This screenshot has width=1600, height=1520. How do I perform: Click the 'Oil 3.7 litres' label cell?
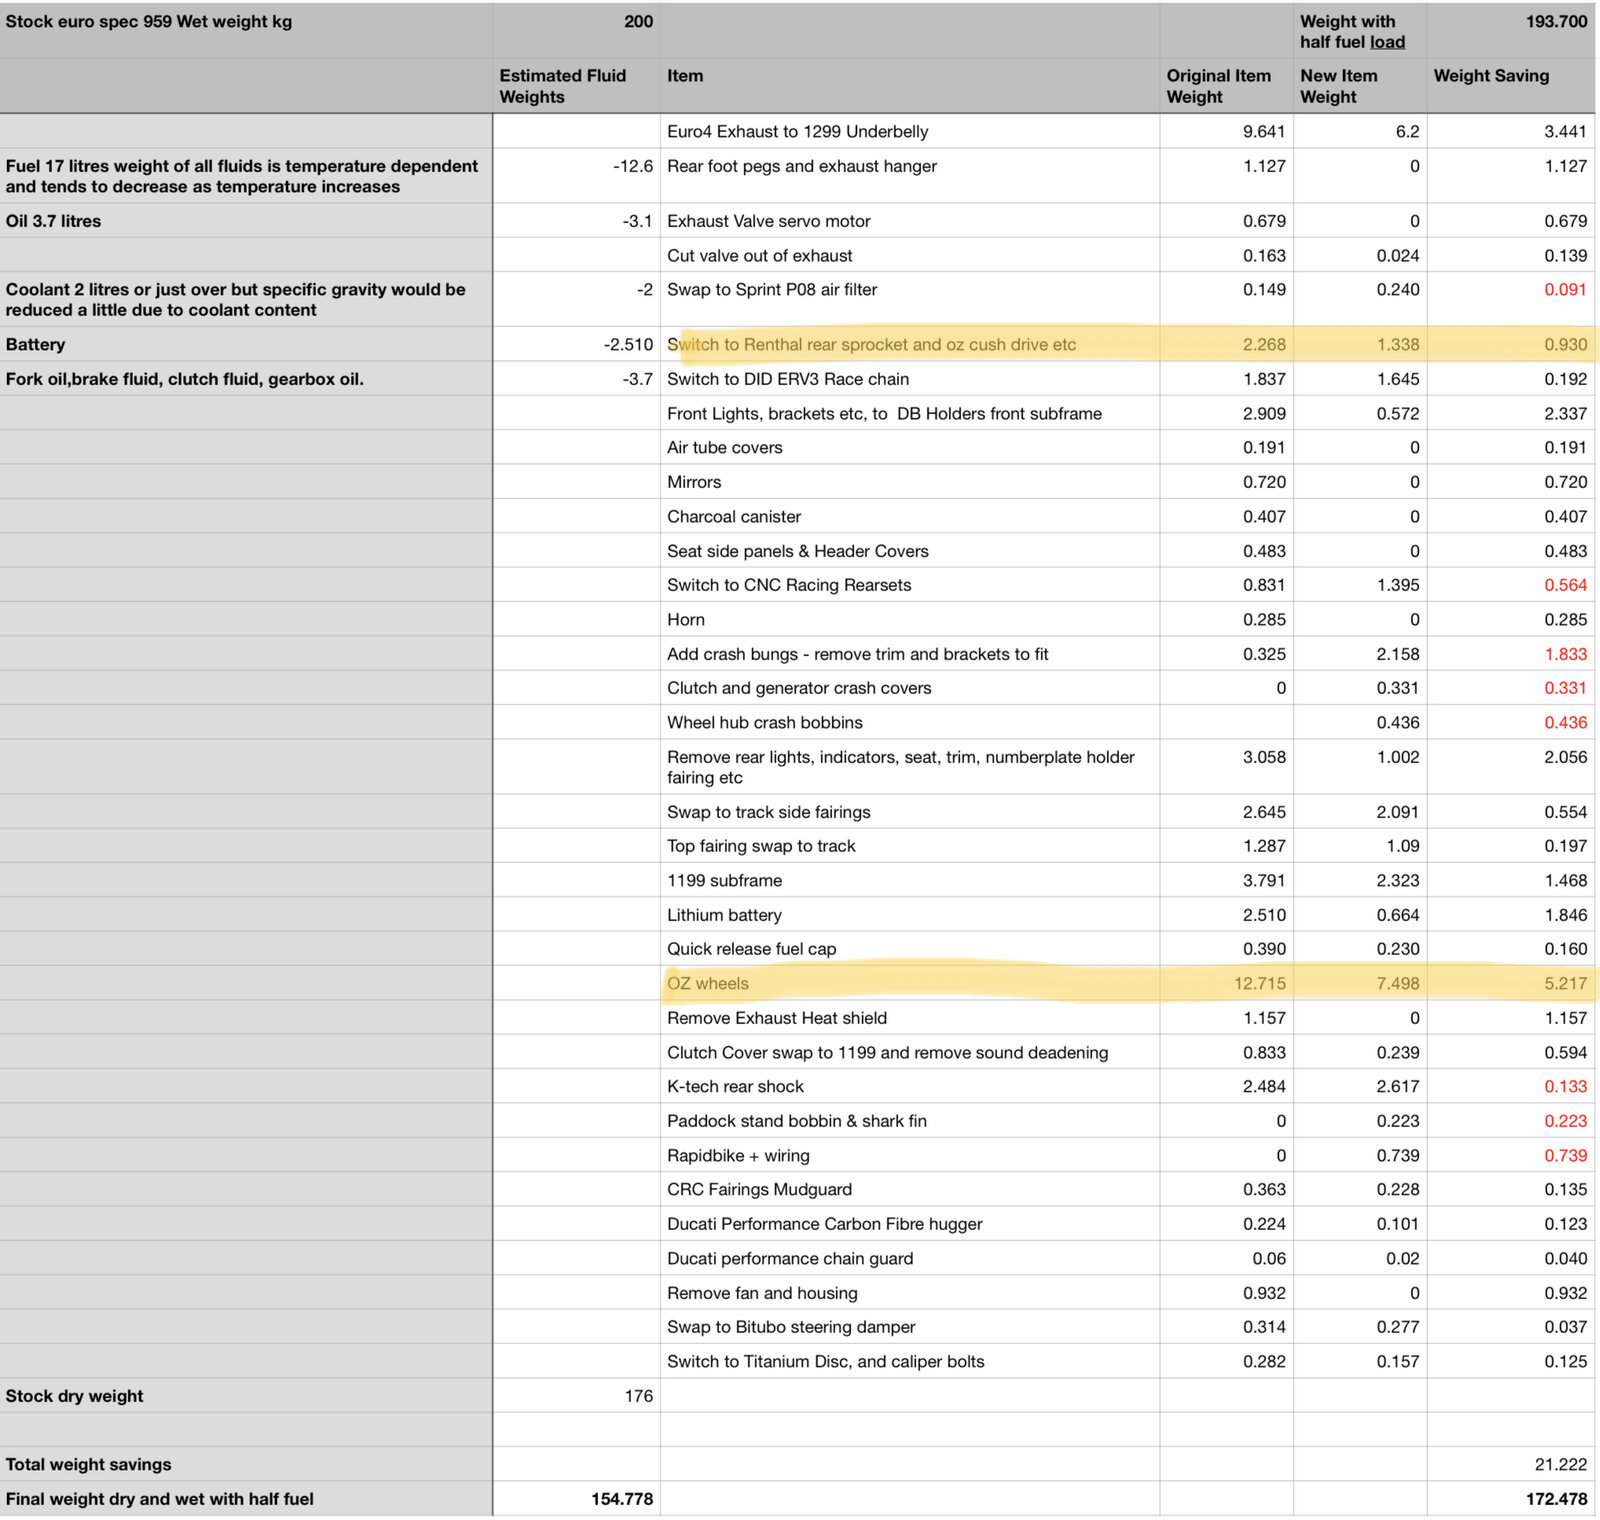tap(246, 221)
